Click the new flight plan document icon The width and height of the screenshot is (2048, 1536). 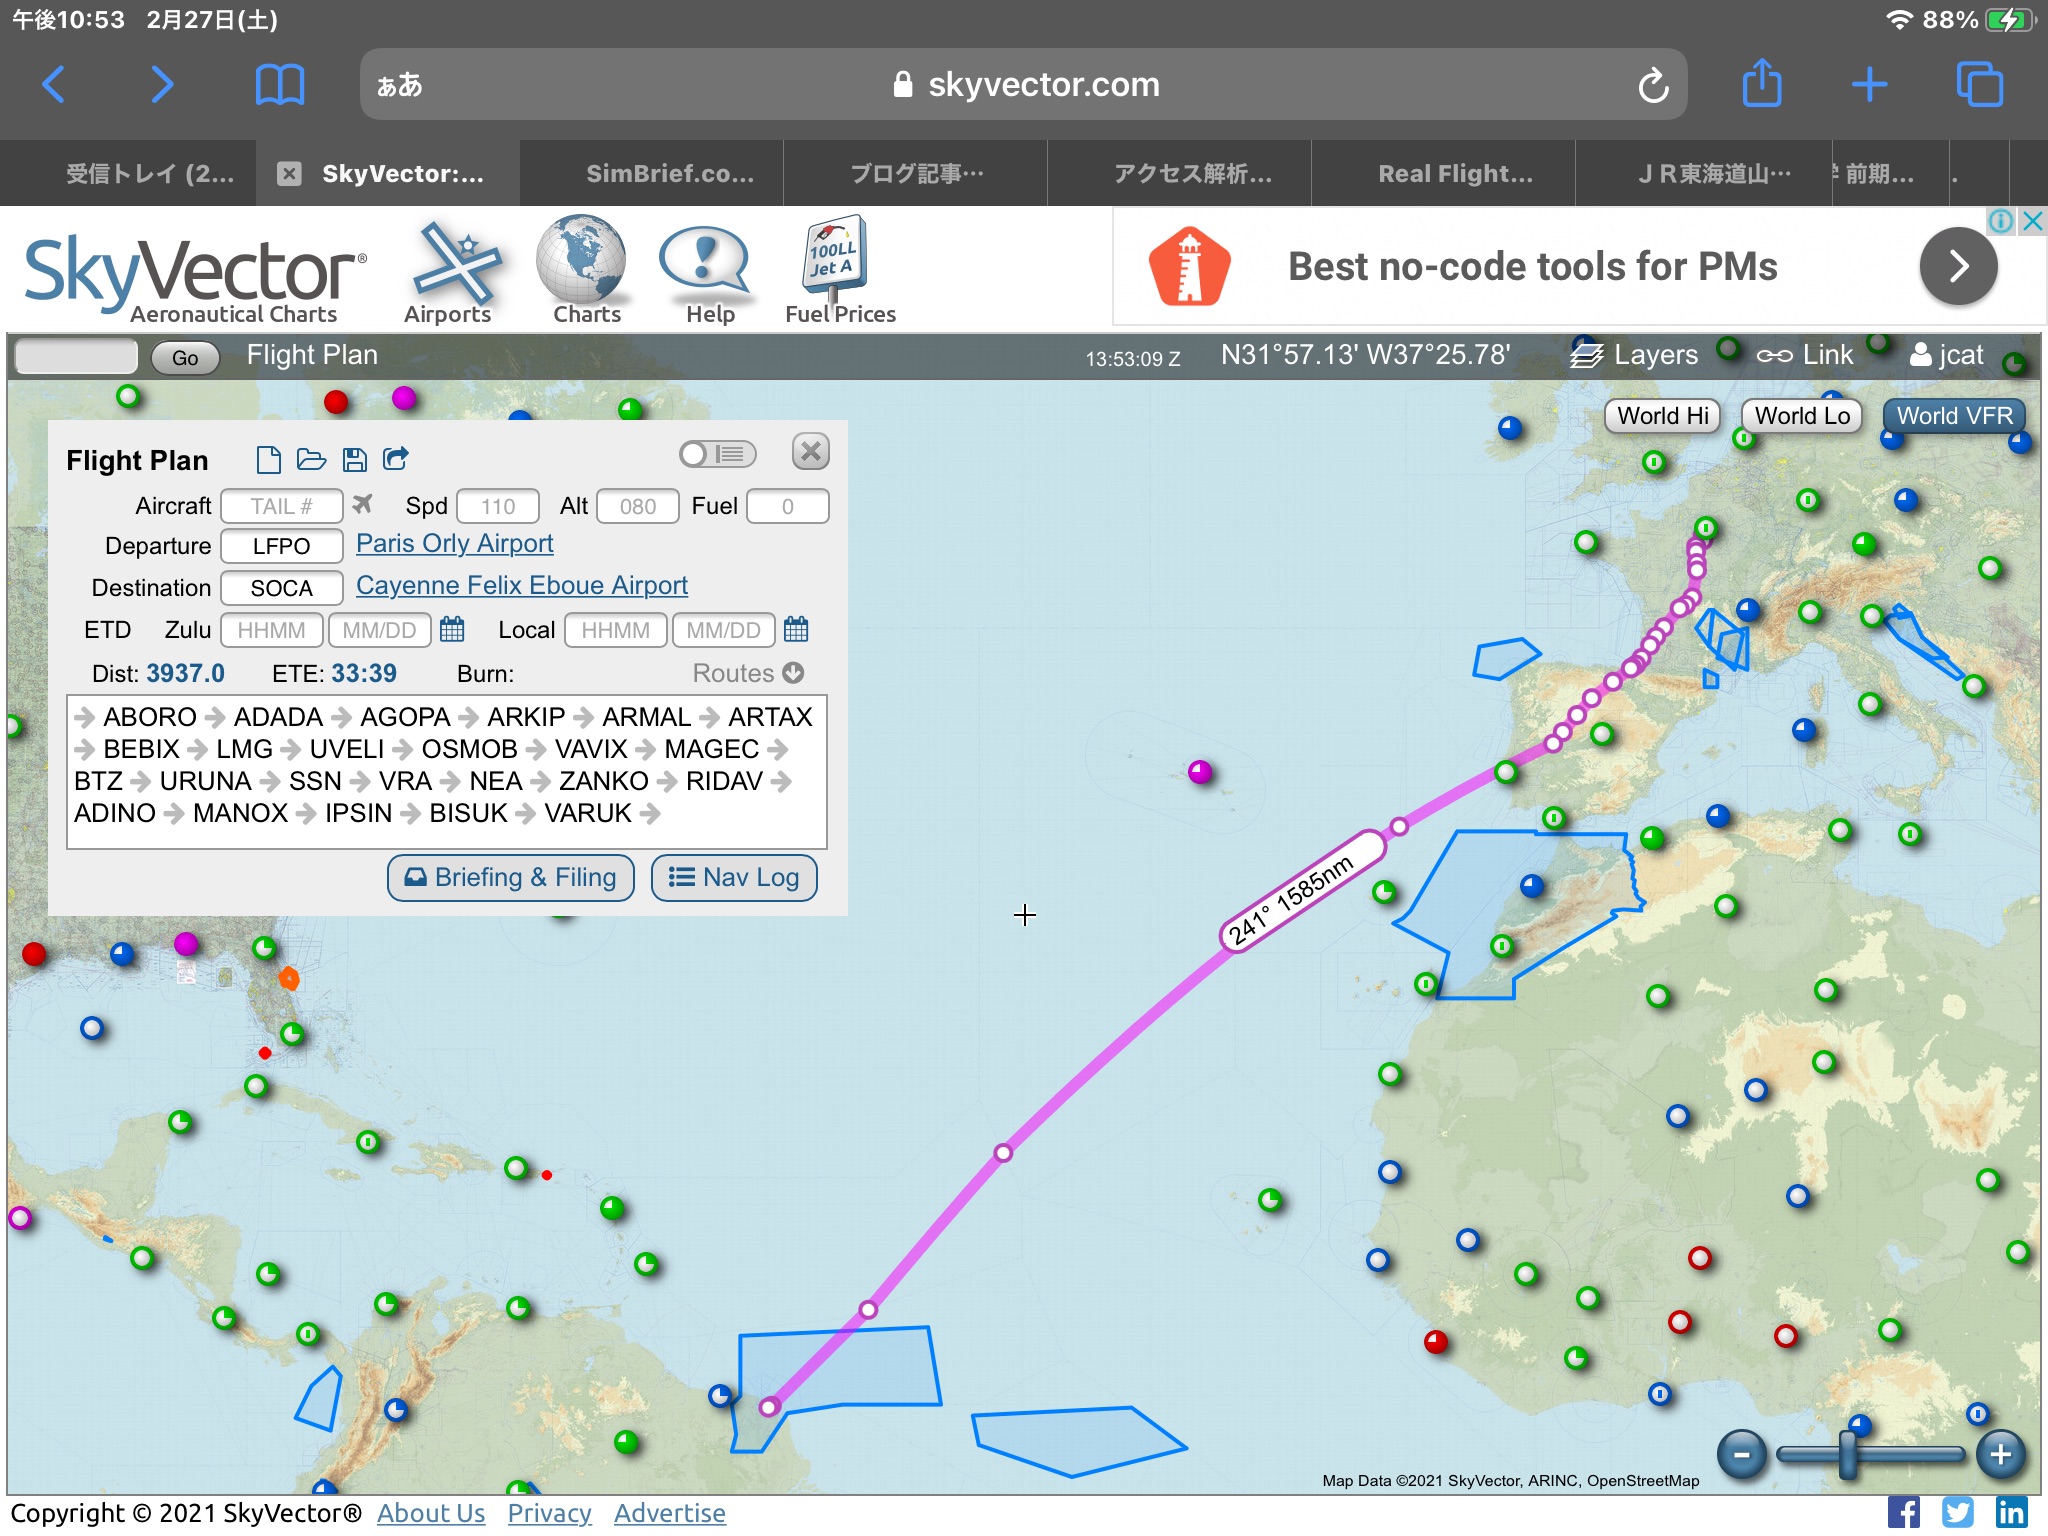click(x=267, y=459)
